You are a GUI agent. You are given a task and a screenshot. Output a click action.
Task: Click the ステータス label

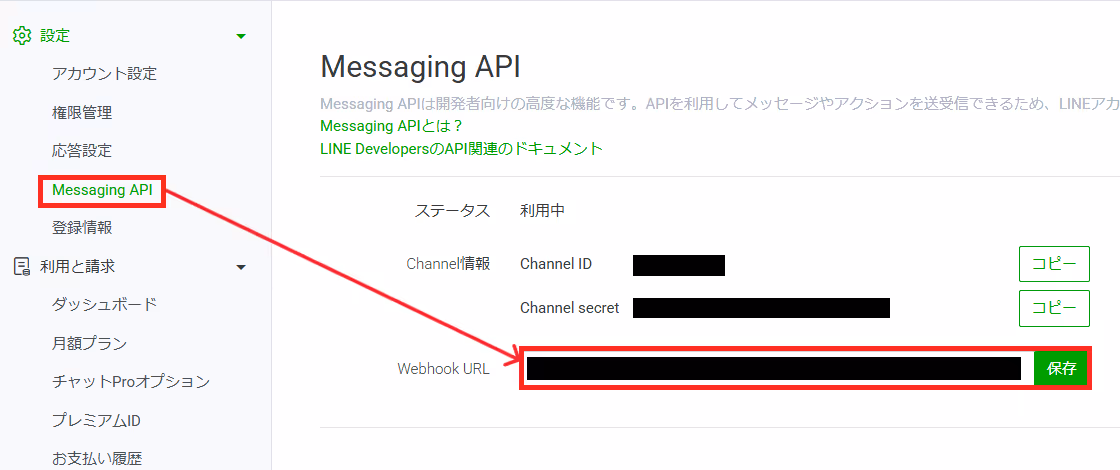tap(452, 211)
